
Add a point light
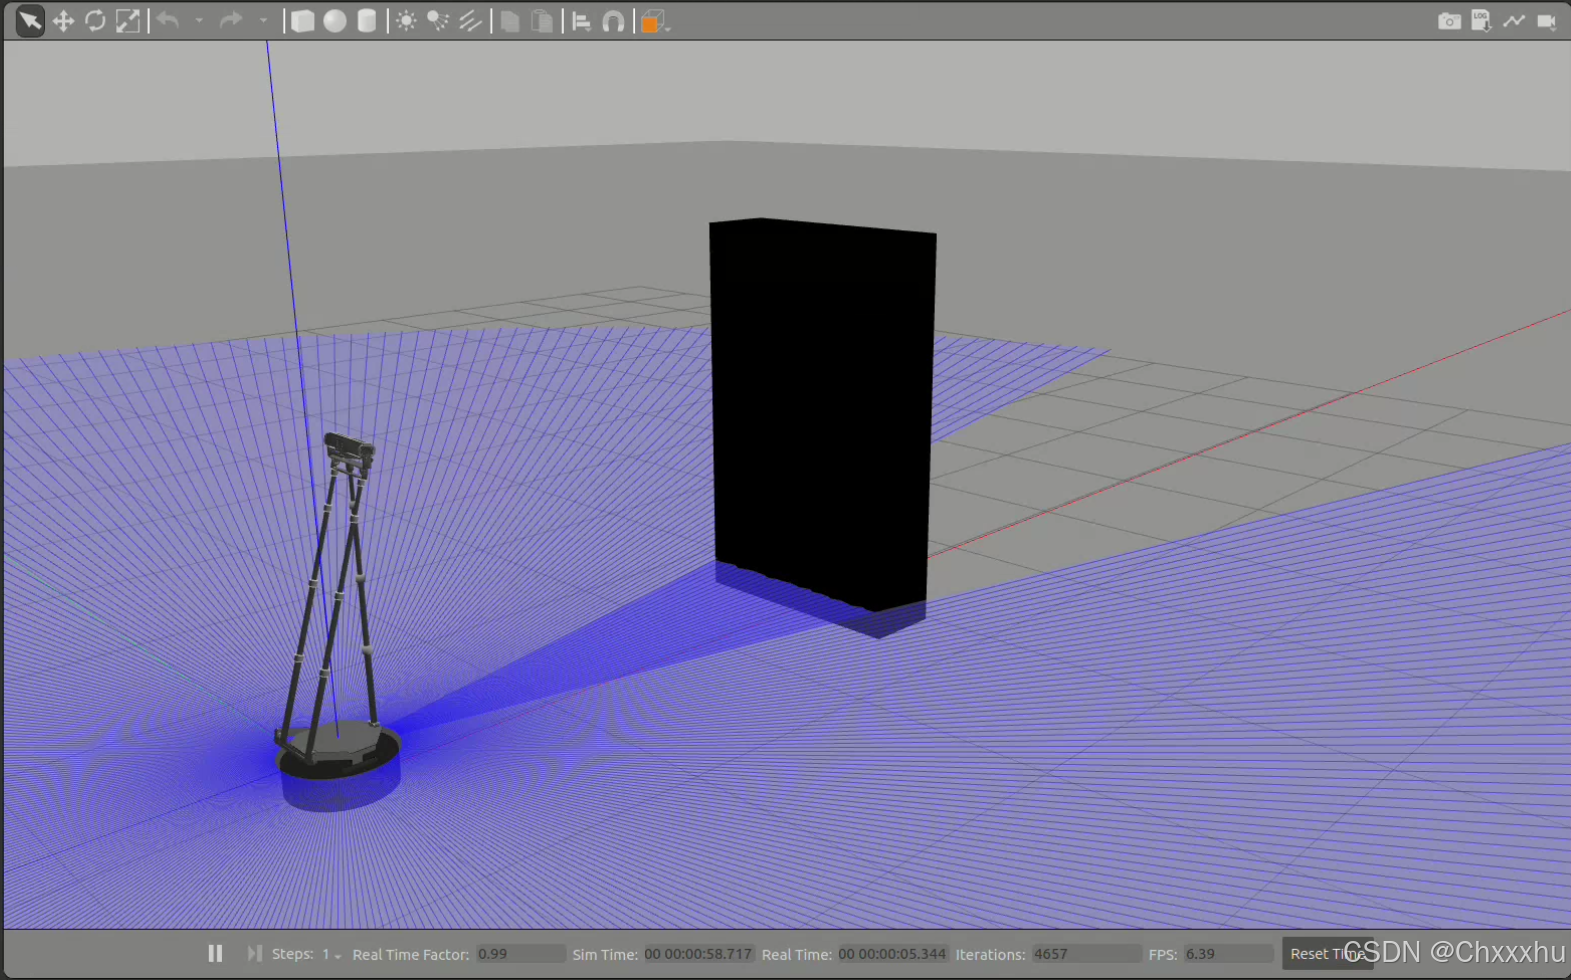click(406, 21)
